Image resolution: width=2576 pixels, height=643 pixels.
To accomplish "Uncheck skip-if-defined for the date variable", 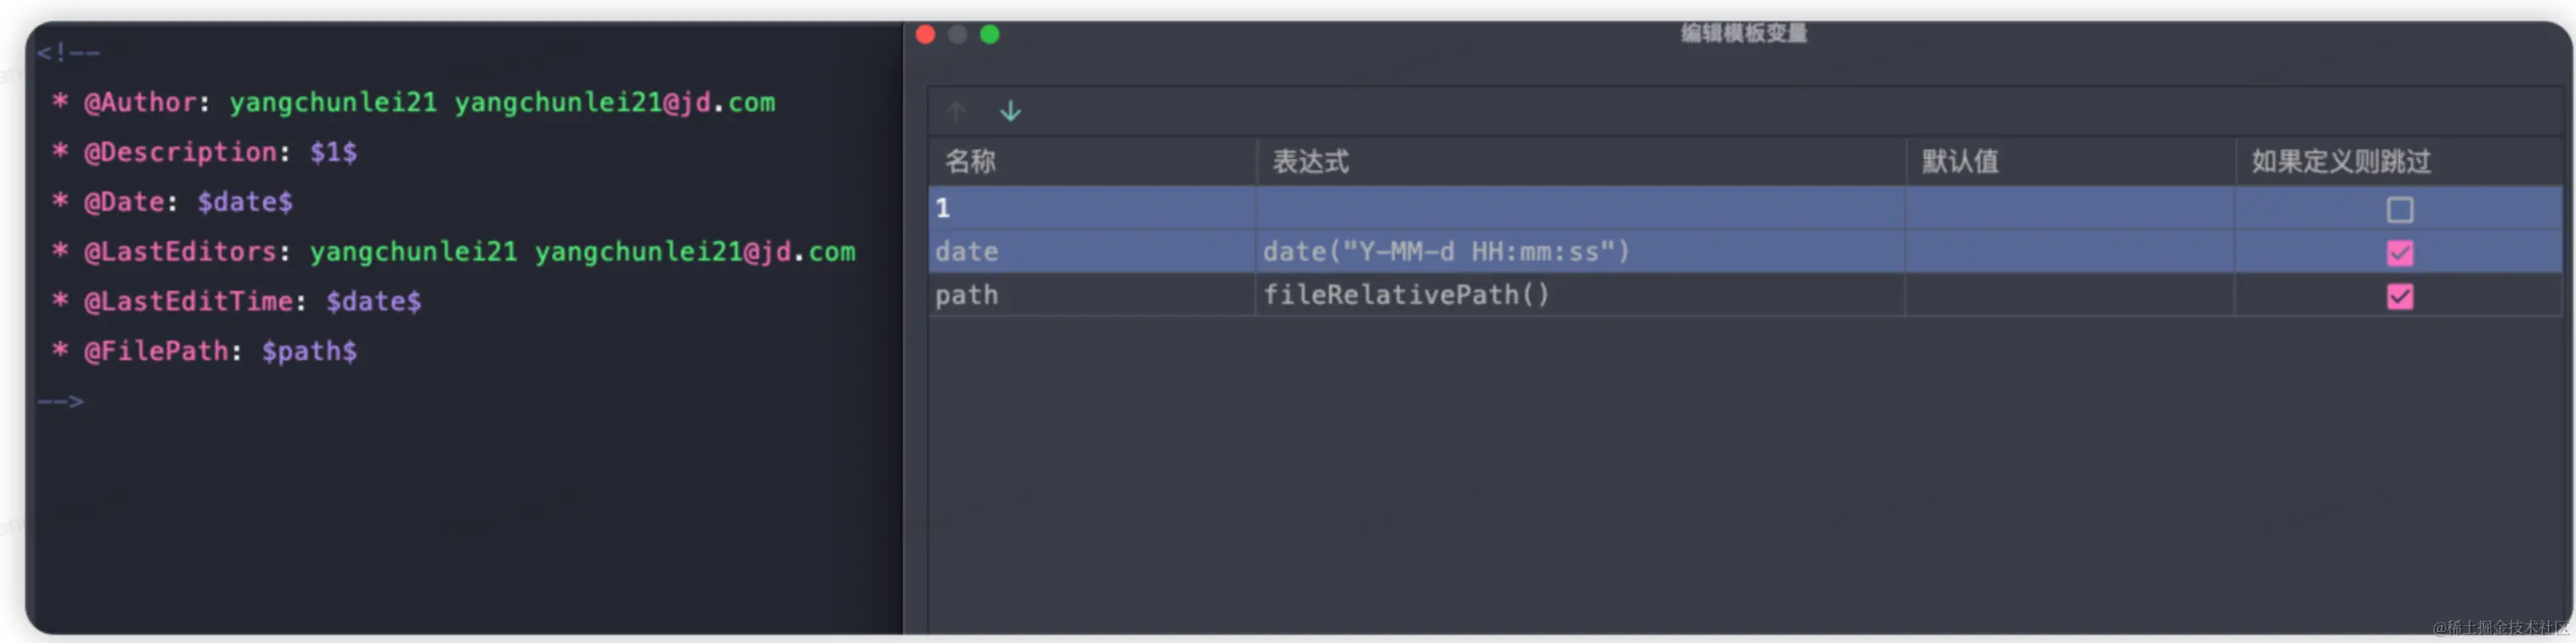I will tap(2399, 253).
